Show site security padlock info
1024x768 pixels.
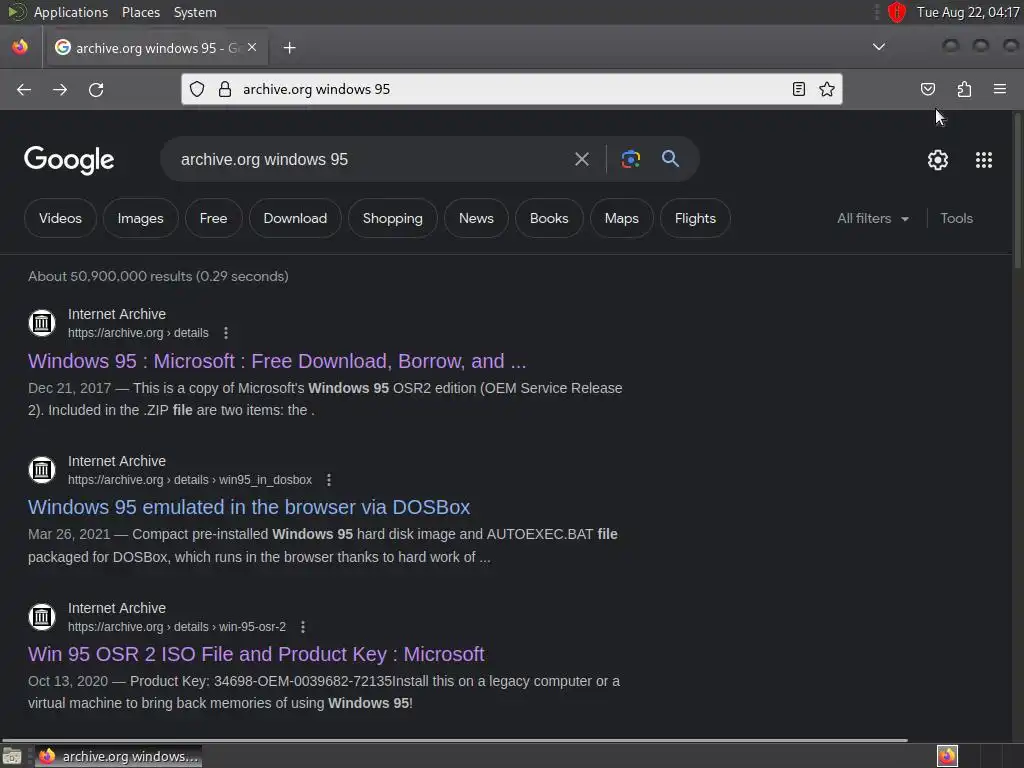click(225, 89)
